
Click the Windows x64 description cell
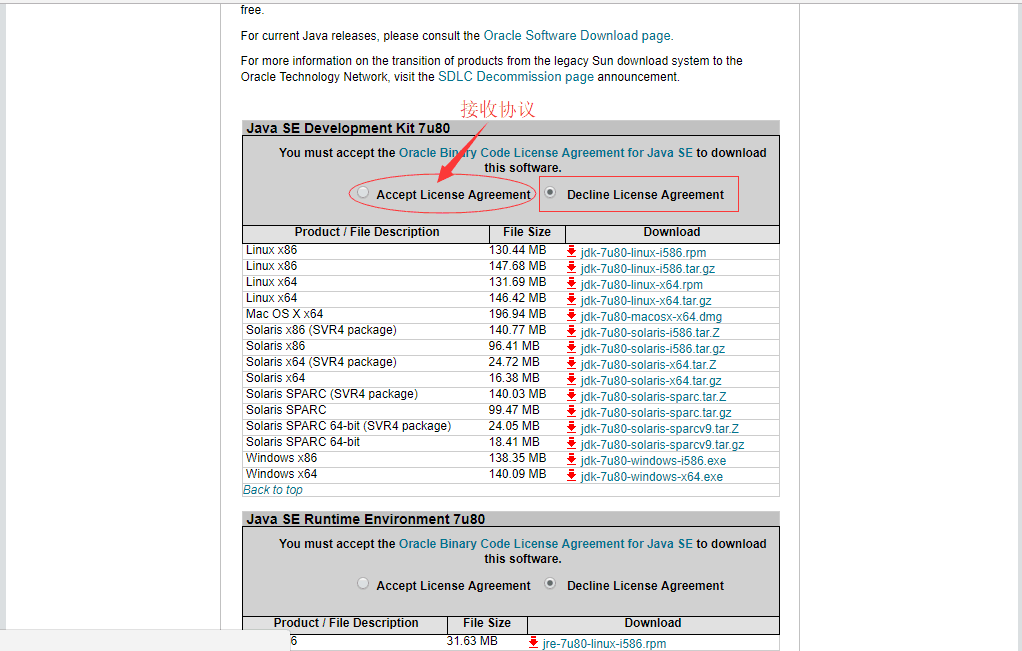point(282,474)
